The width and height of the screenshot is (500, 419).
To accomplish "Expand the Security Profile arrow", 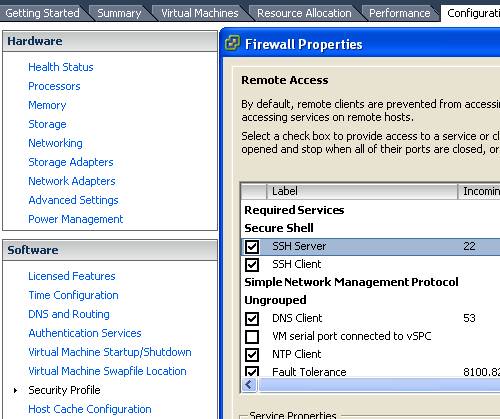I will (x=15, y=390).
